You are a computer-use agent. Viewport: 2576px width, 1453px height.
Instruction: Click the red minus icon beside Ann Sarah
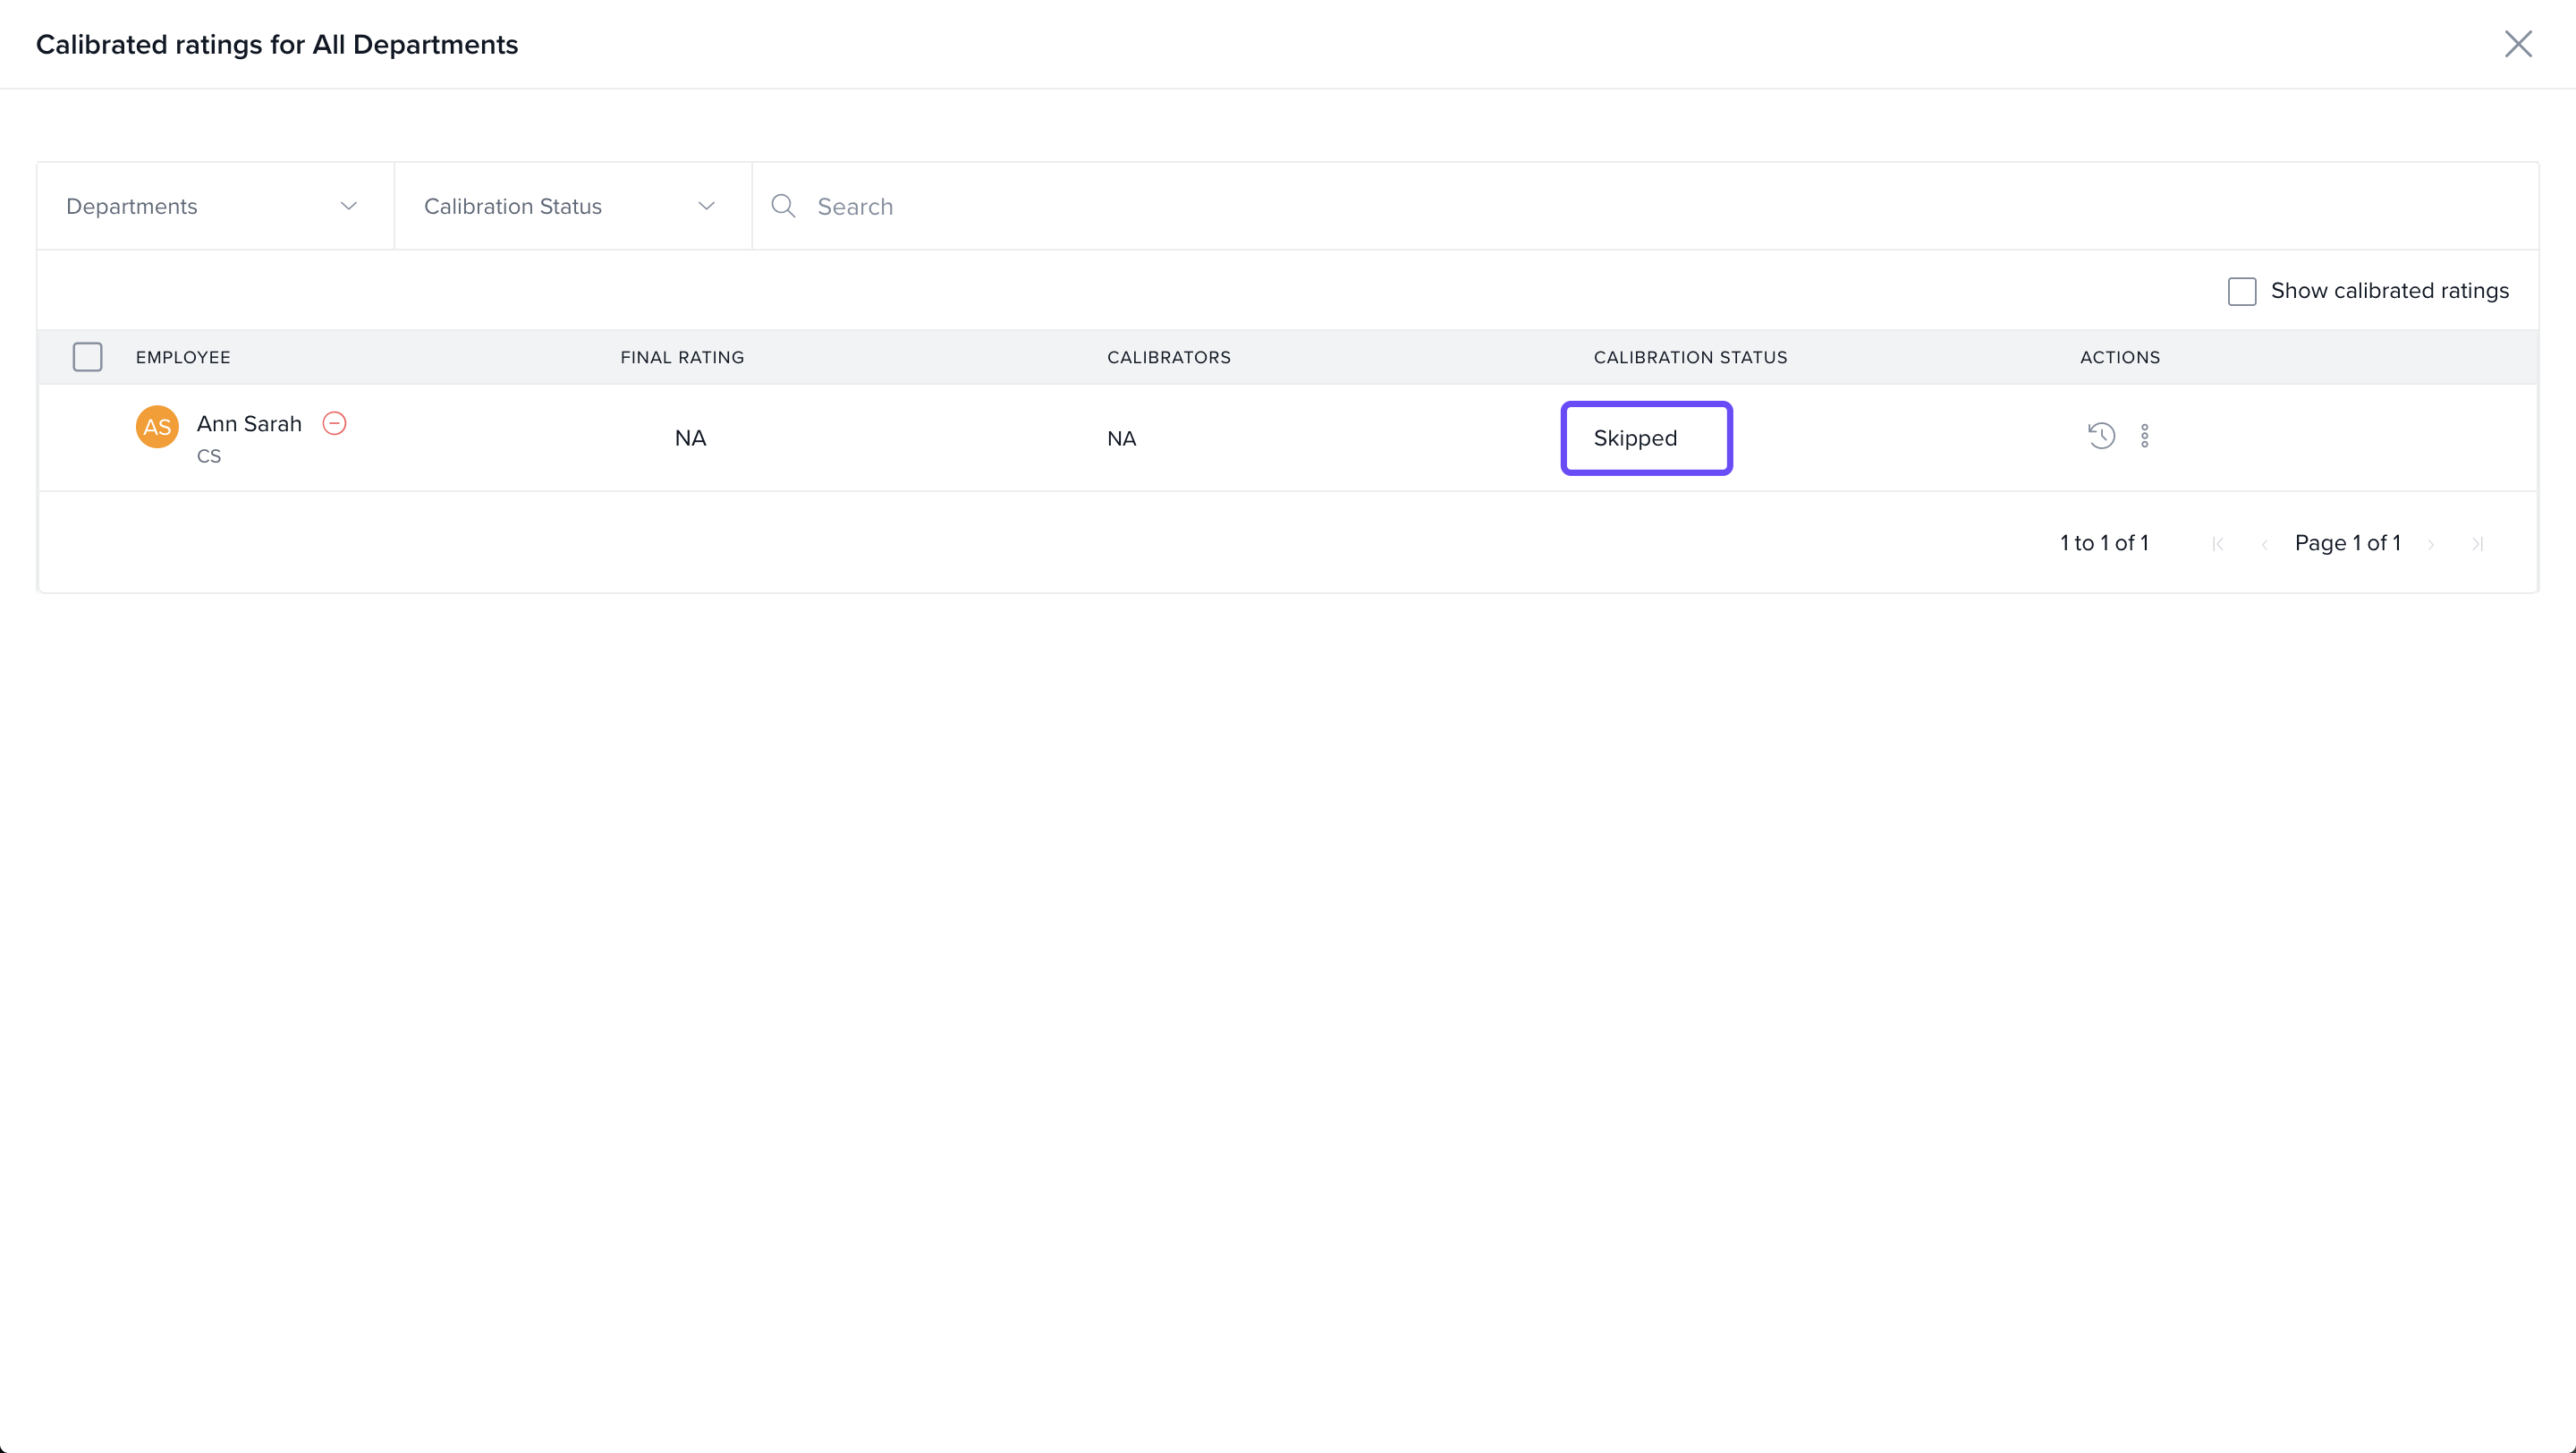tap(334, 424)
